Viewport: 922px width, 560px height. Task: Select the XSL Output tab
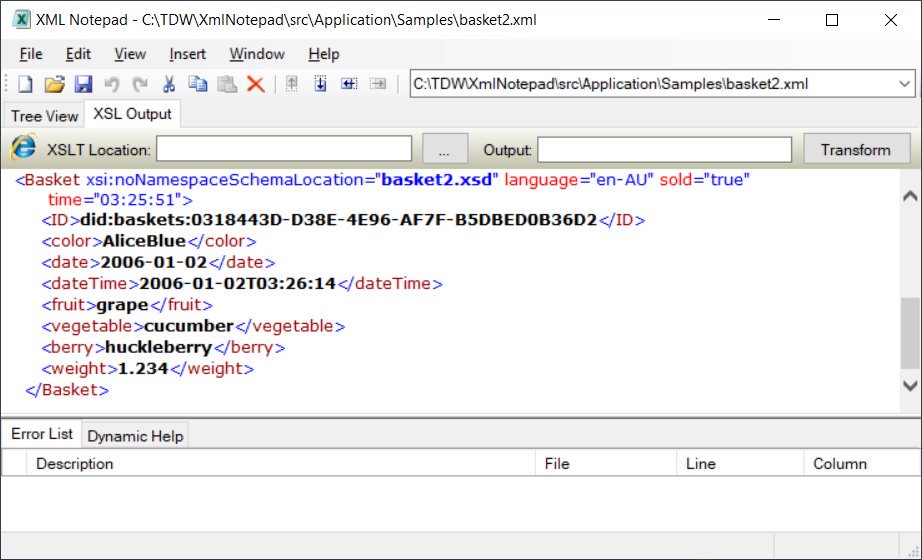point(132,114)
